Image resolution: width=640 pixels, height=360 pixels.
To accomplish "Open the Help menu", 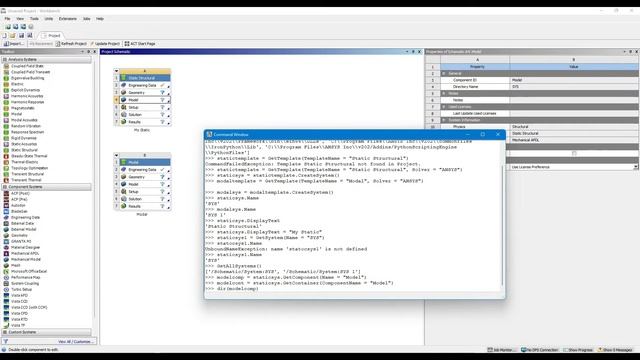I will (x=100, y=19).
